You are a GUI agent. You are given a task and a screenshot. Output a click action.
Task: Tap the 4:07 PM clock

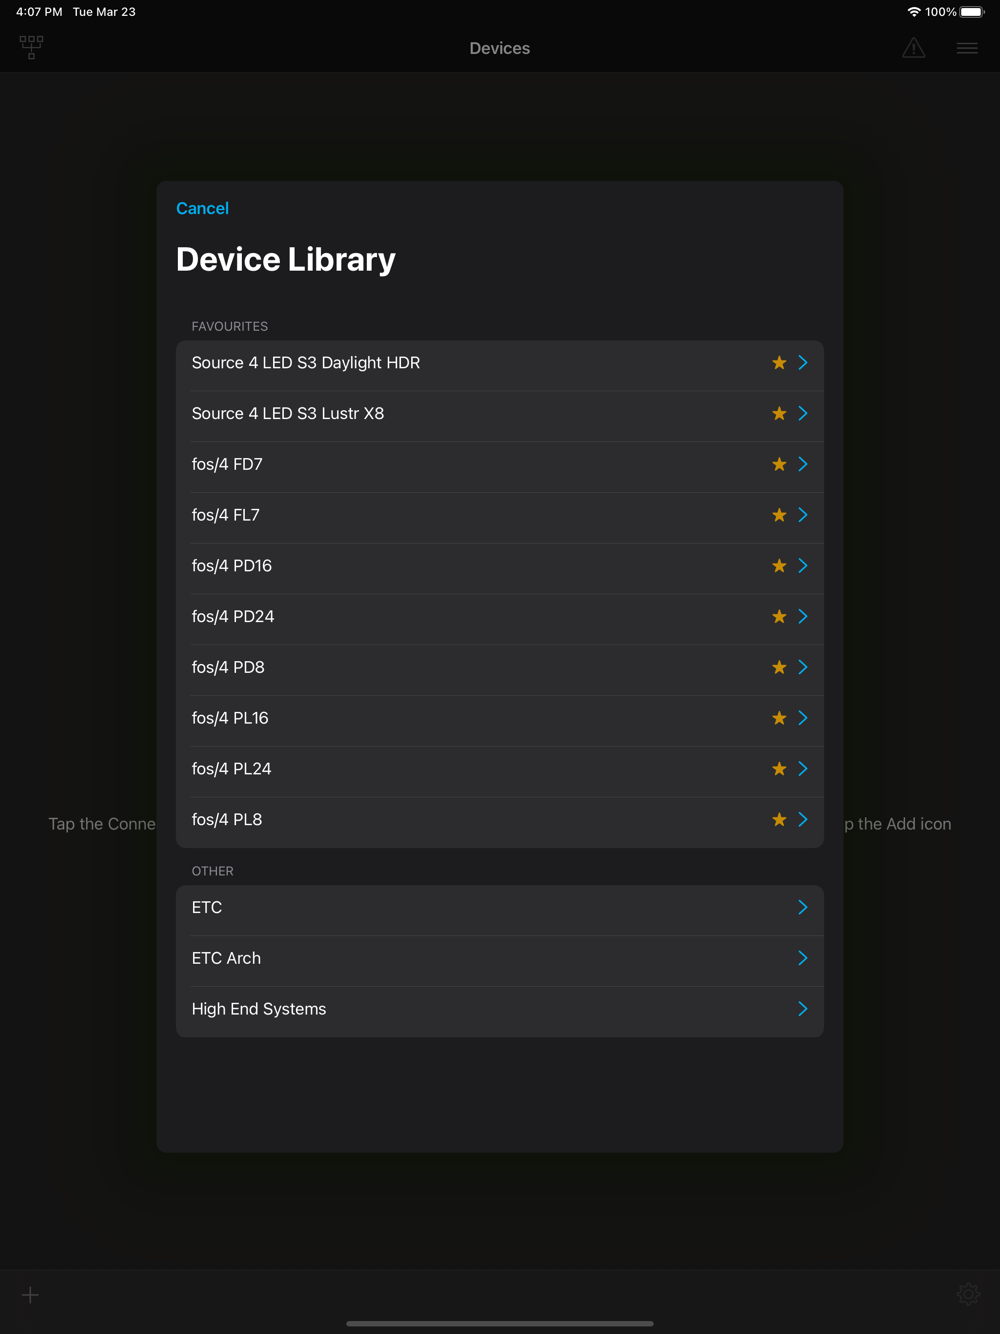pos(39,12)
